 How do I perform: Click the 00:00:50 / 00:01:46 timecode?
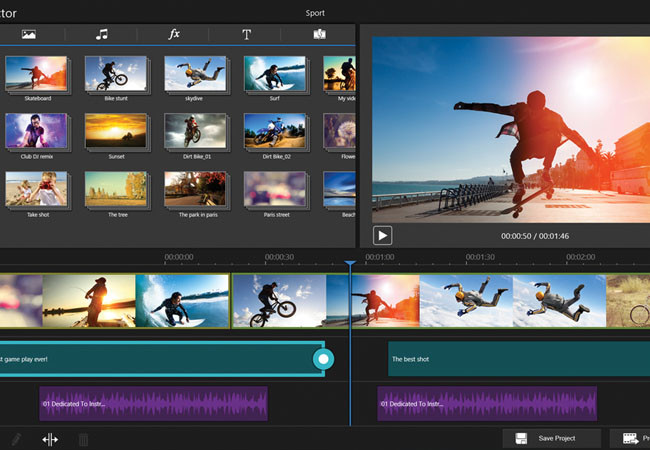click(535, 236)
